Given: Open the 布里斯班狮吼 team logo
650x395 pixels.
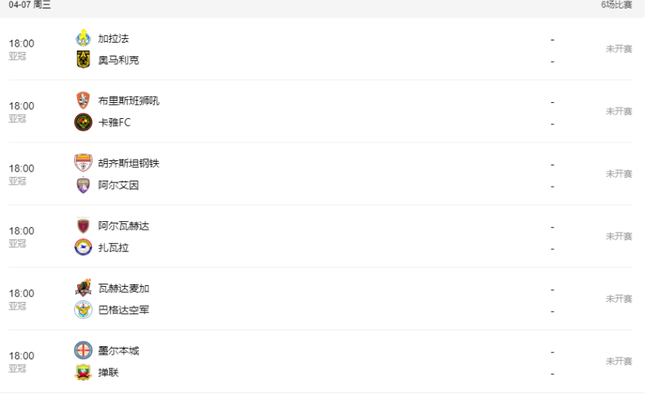Looking at the screenshot, I should click(x=83, y=101).
